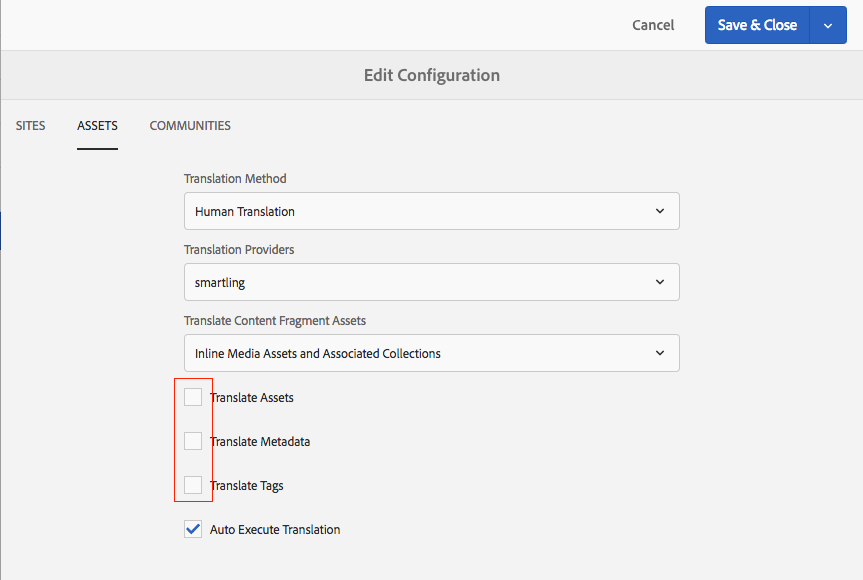The width and height of the screenshot is (863, 580).
Task: Switch to the SITES tab
Action: pos(30,126)
